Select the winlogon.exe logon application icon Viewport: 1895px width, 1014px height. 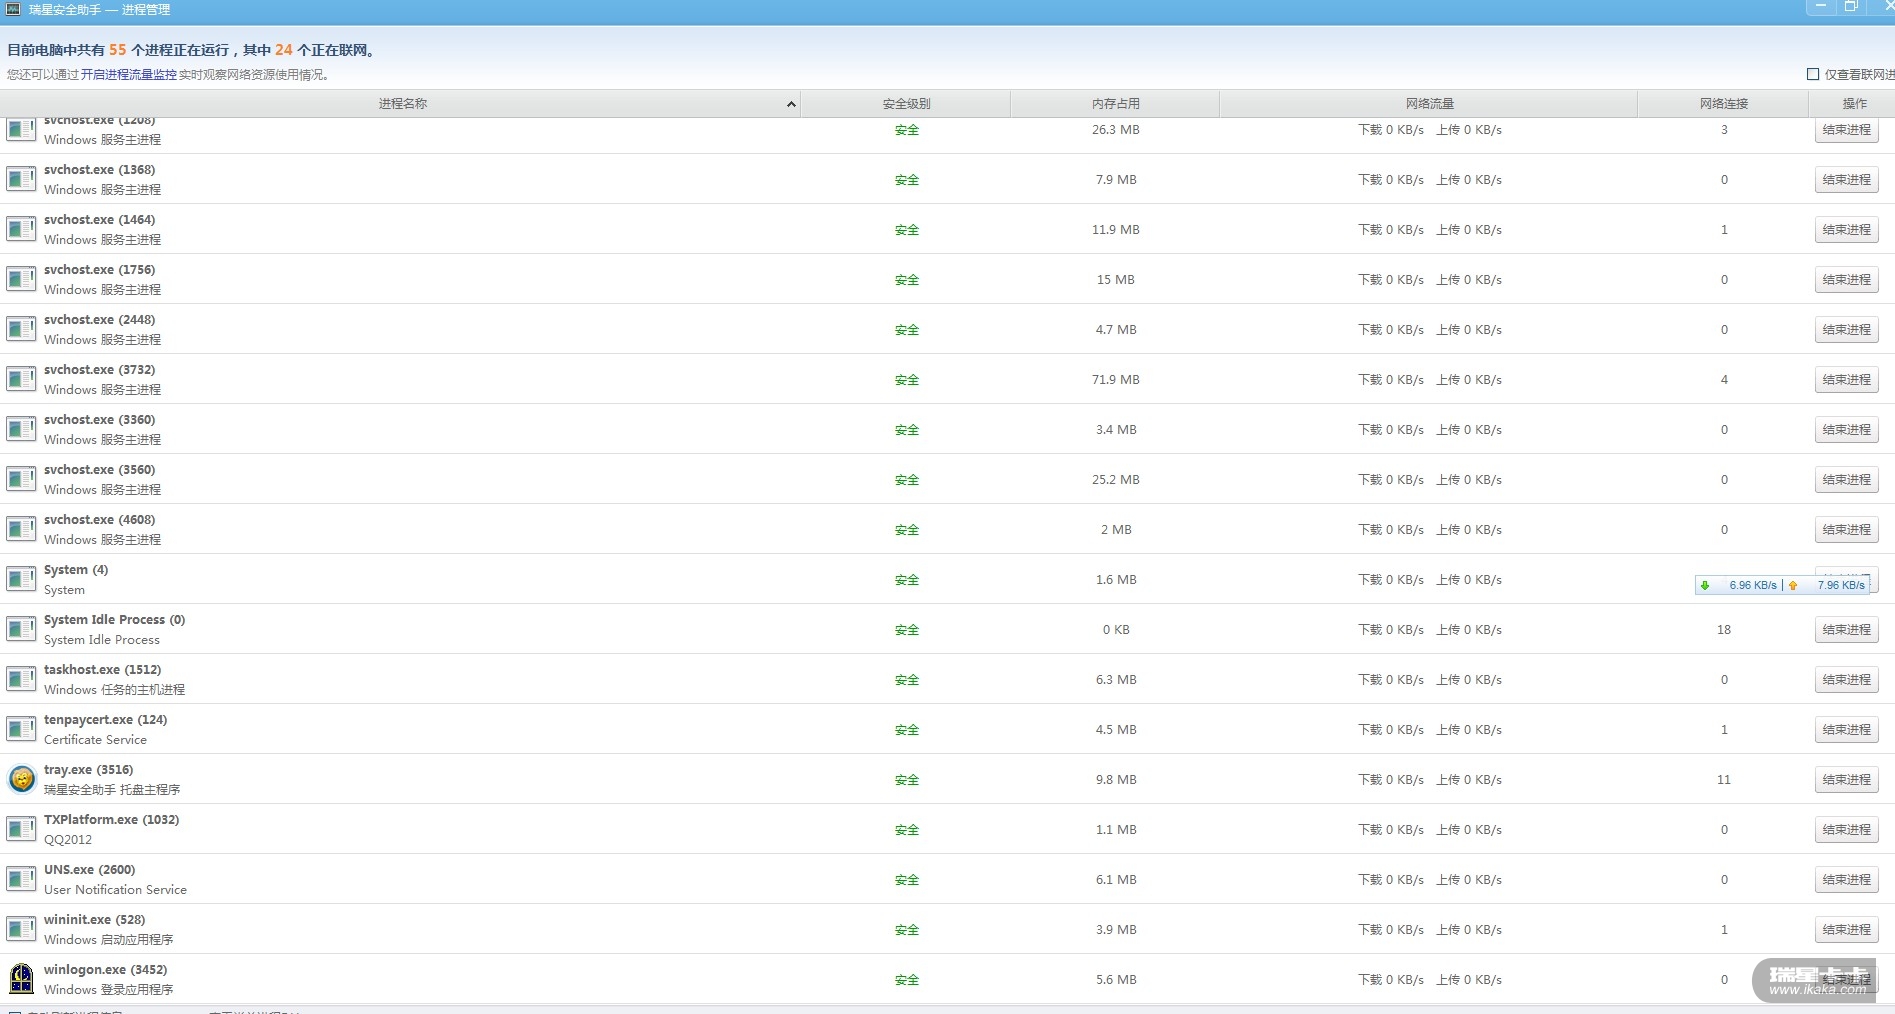point(21,979)
